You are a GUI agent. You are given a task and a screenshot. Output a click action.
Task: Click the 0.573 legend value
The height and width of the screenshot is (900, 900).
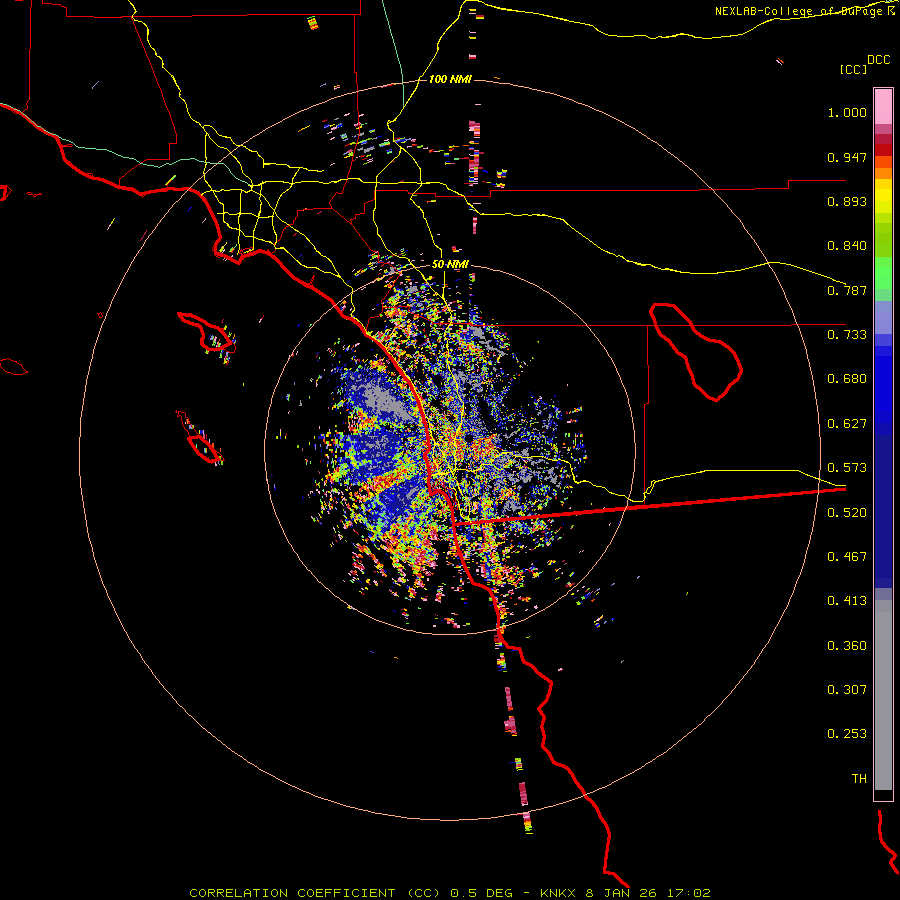coord(847,468)
